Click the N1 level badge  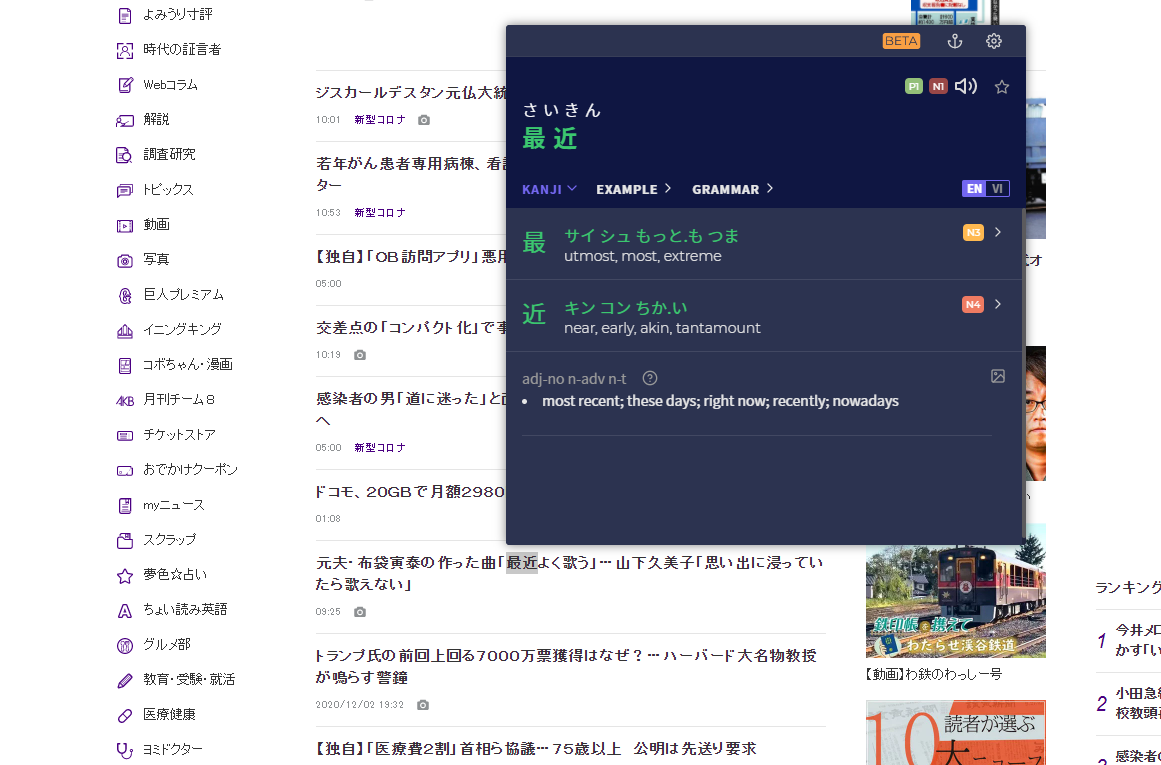point(938,87)
